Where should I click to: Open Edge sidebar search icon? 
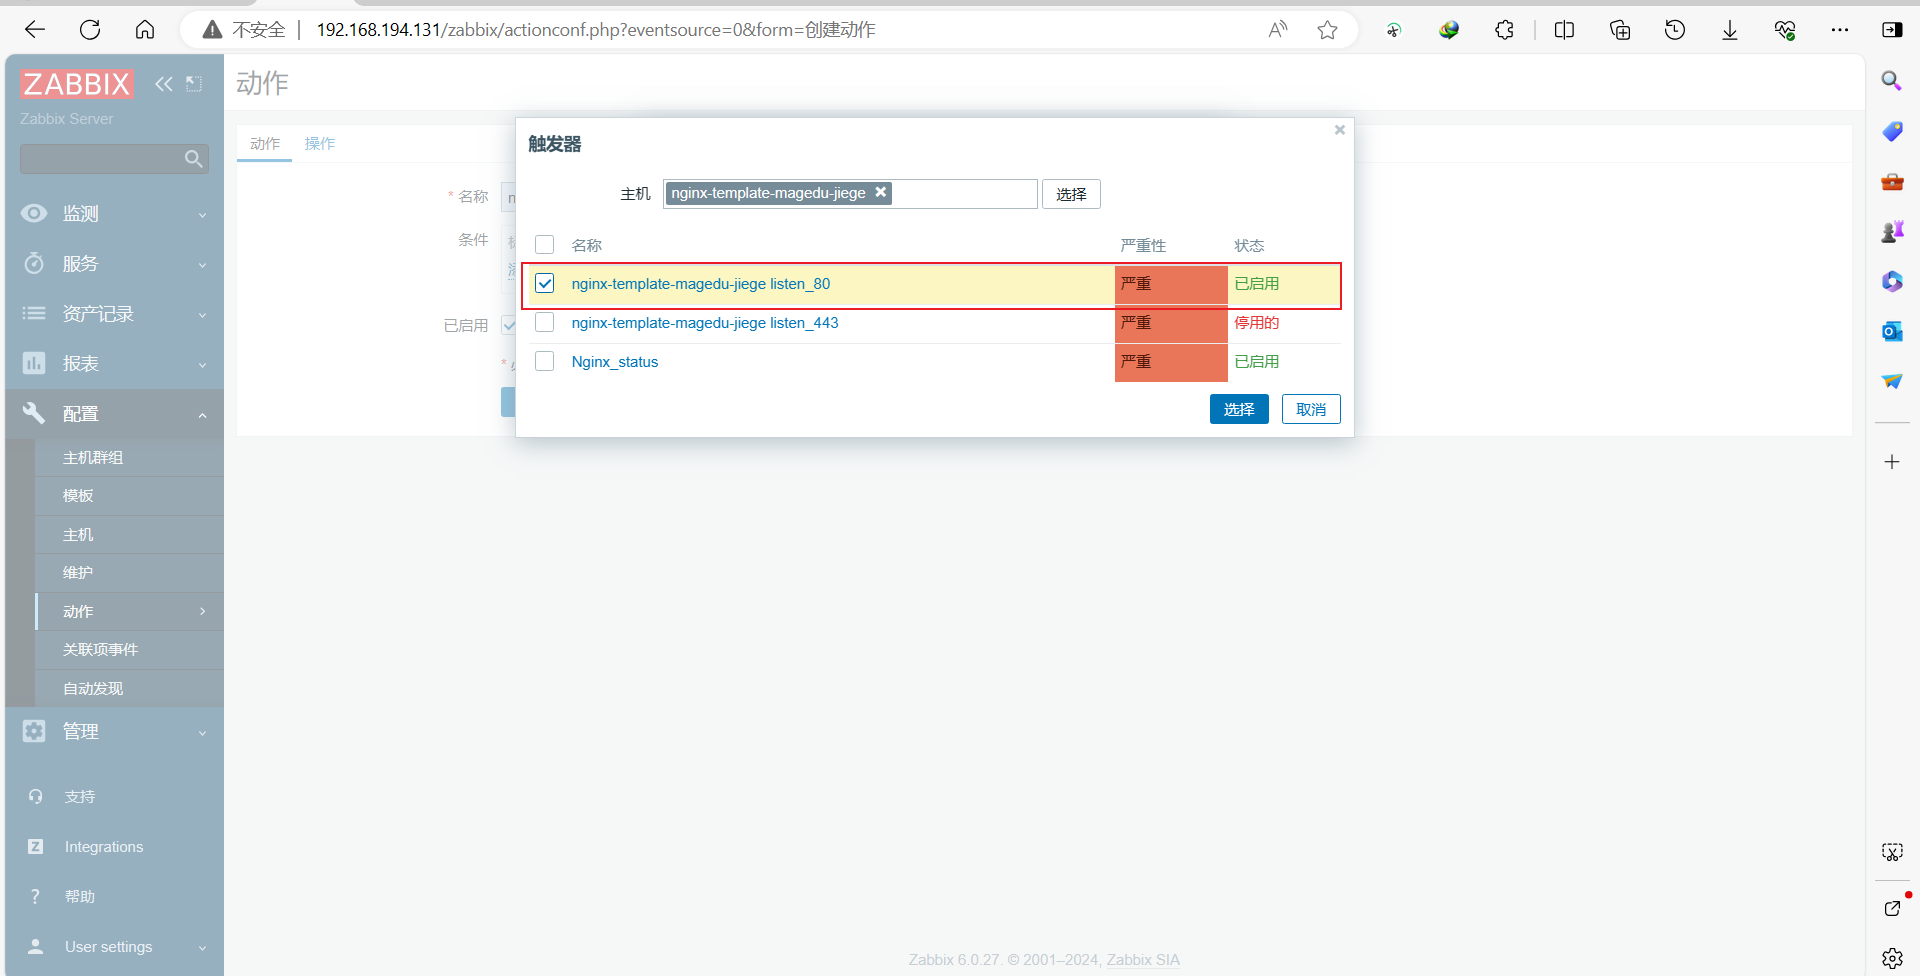pos(1892,81)
